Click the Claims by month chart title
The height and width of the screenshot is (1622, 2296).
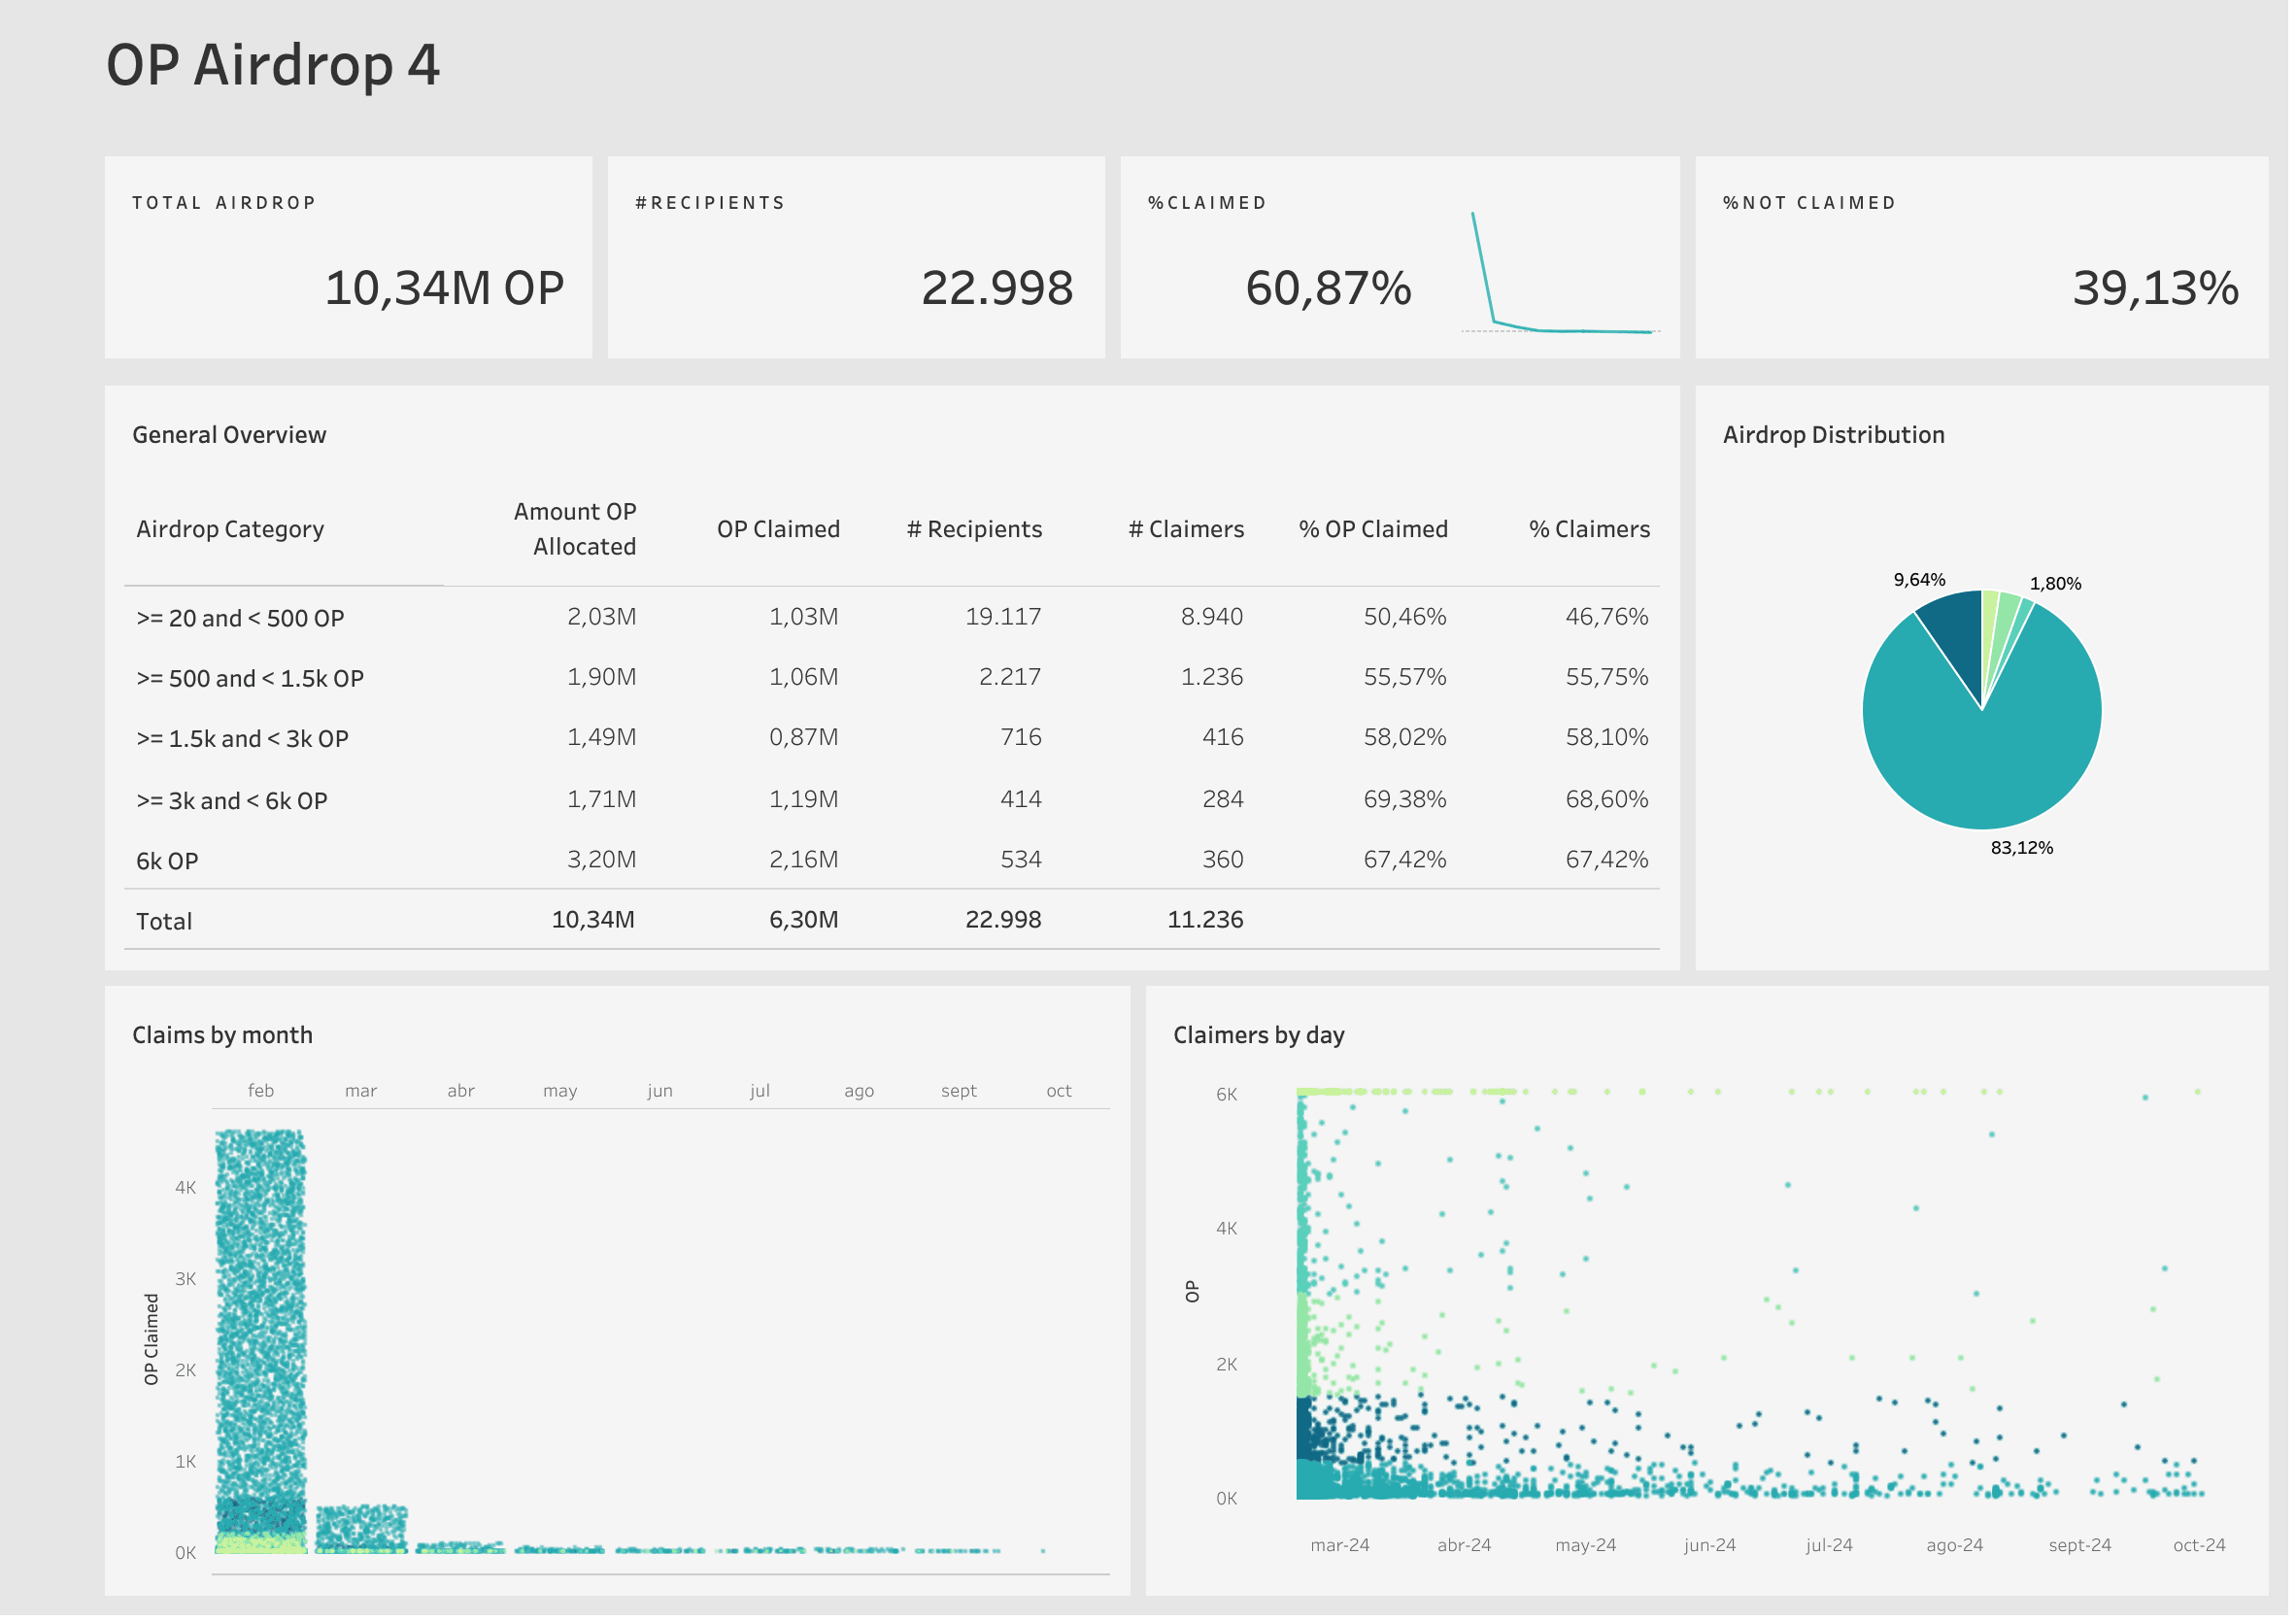coord(223,1038)
